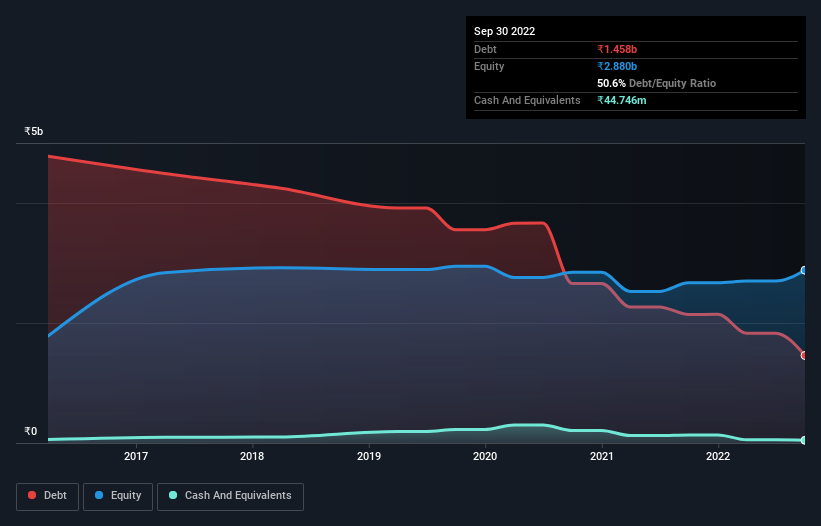Select the 2018 x-axis label
Image resolution: width=821 pixels, height=526 pixels.
252,456
